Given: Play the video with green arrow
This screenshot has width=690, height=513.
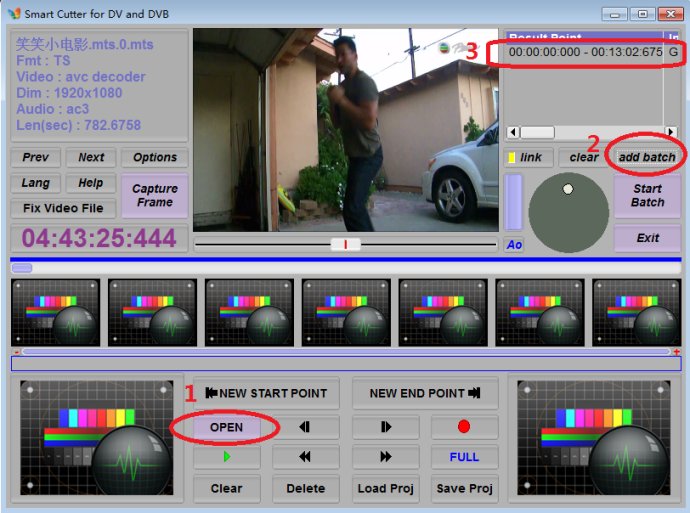Looking at the screenshot, I should tap(227, 457).
